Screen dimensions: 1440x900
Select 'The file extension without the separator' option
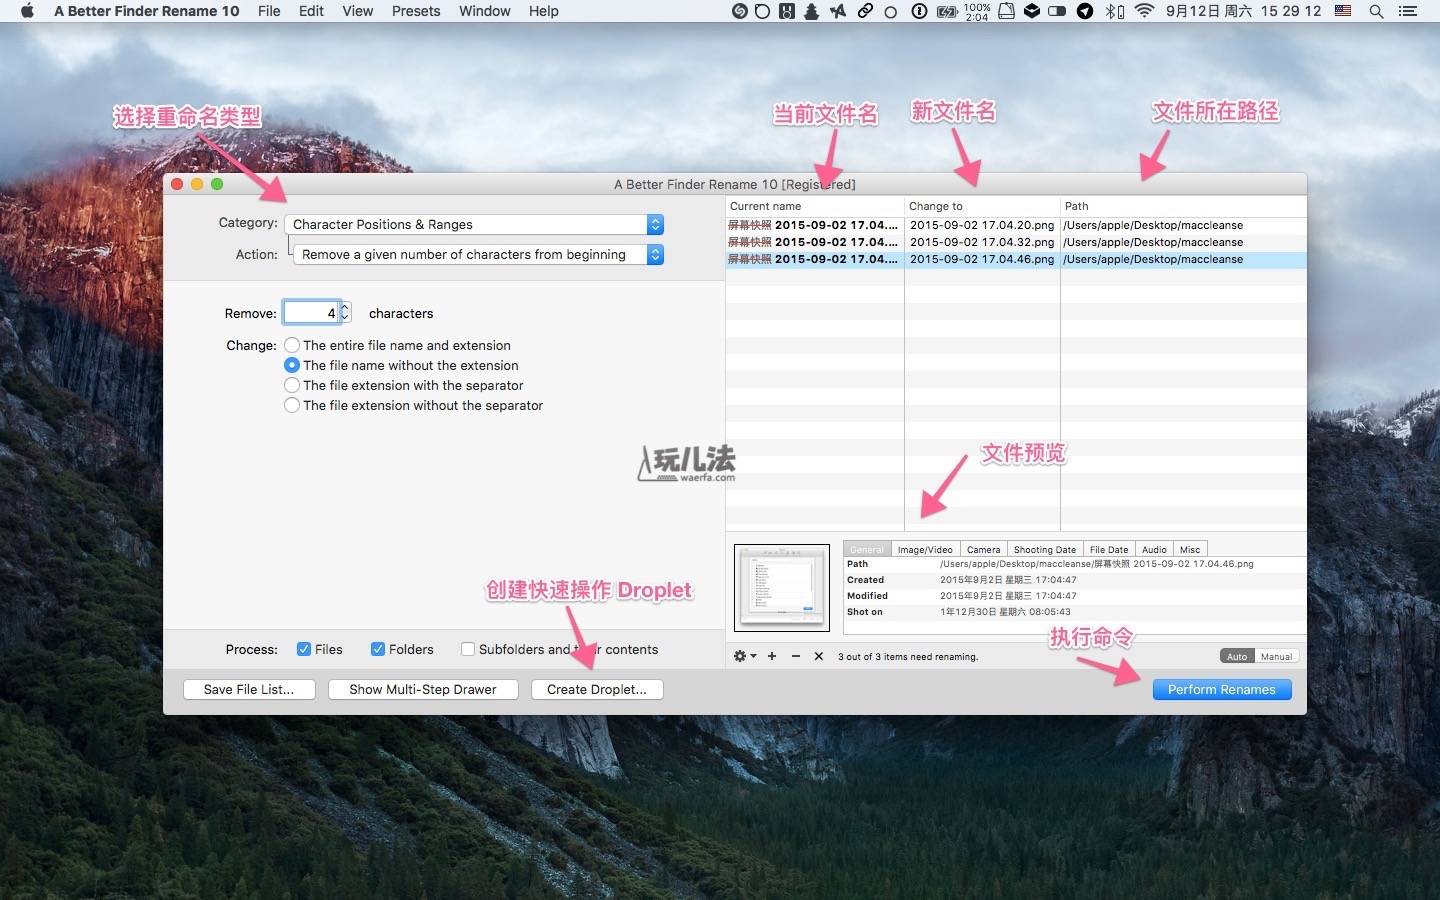click(292, 405)
